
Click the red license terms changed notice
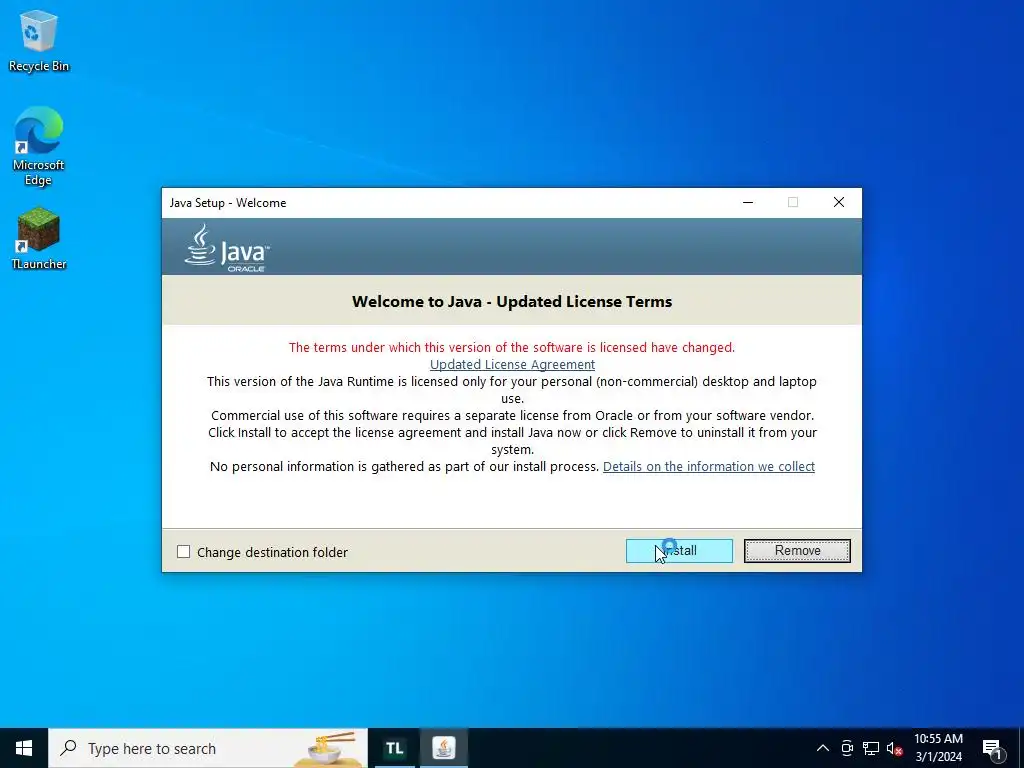point(512,347)
